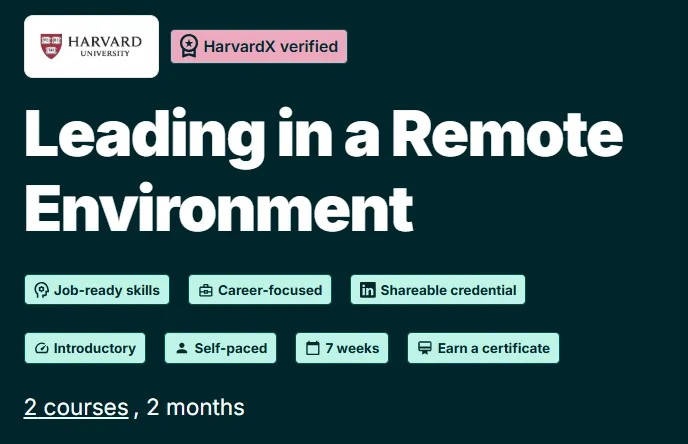Viewport: 688px width, 444px height.
Task: Click the HarvardX verified badge text
Action: click(271, 47)
